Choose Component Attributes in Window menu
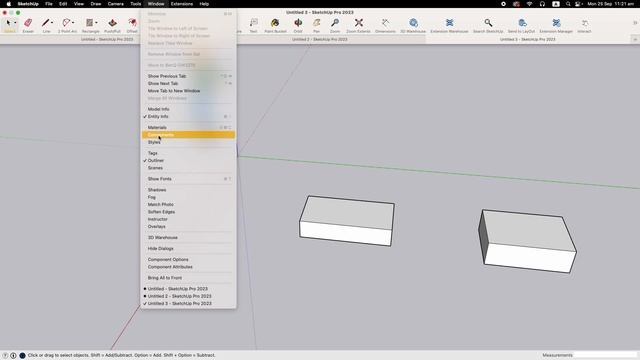This screenshot has height=360, width=640. pyautogui.click(x=188, y=267)
